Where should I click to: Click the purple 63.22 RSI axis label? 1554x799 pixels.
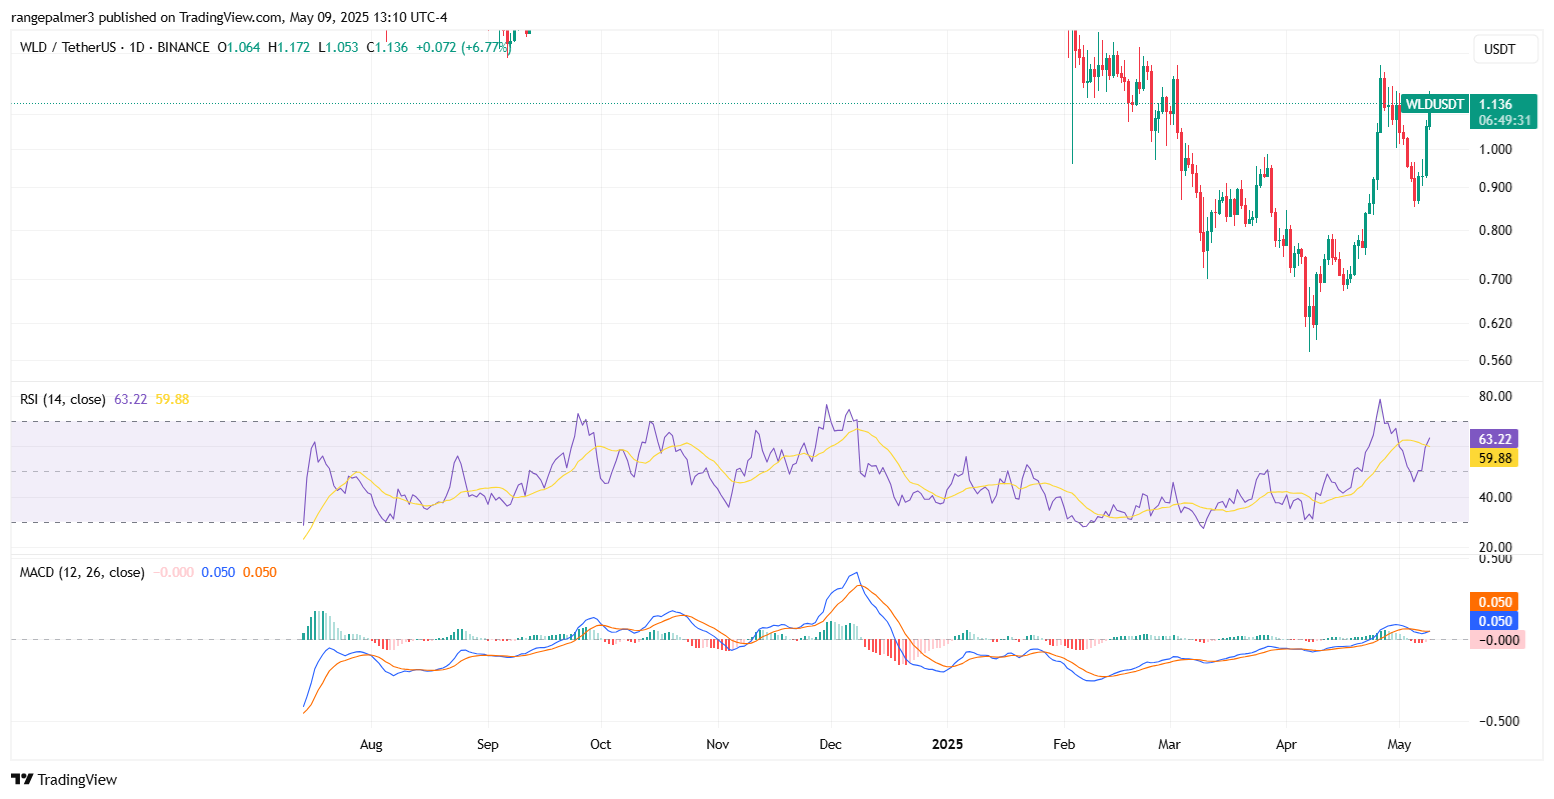(1494, 439)
